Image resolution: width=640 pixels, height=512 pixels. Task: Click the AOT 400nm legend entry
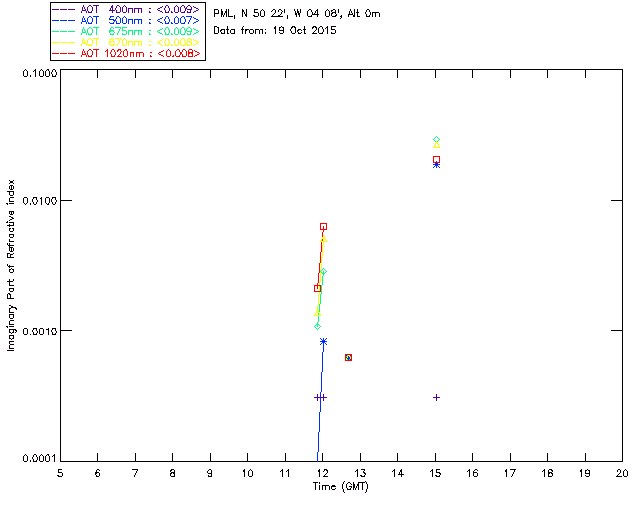tap(126, 9)
